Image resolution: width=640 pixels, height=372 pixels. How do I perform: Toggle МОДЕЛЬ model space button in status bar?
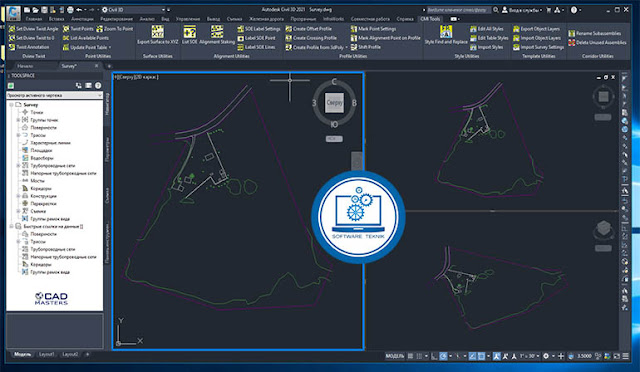point(395,356)
